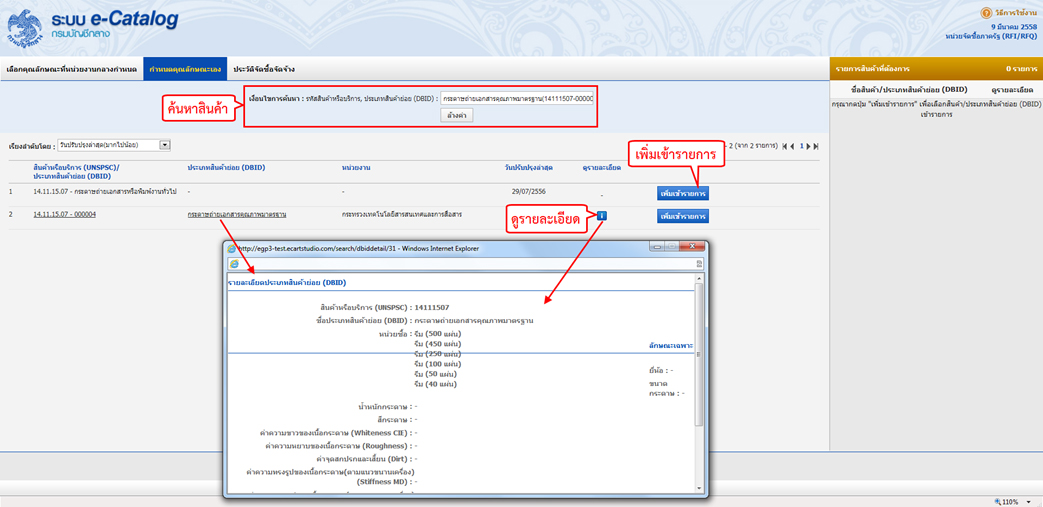Screen dimensions: 1043x507
Task: Jump to last results page
Action: (x=816, y=146)
